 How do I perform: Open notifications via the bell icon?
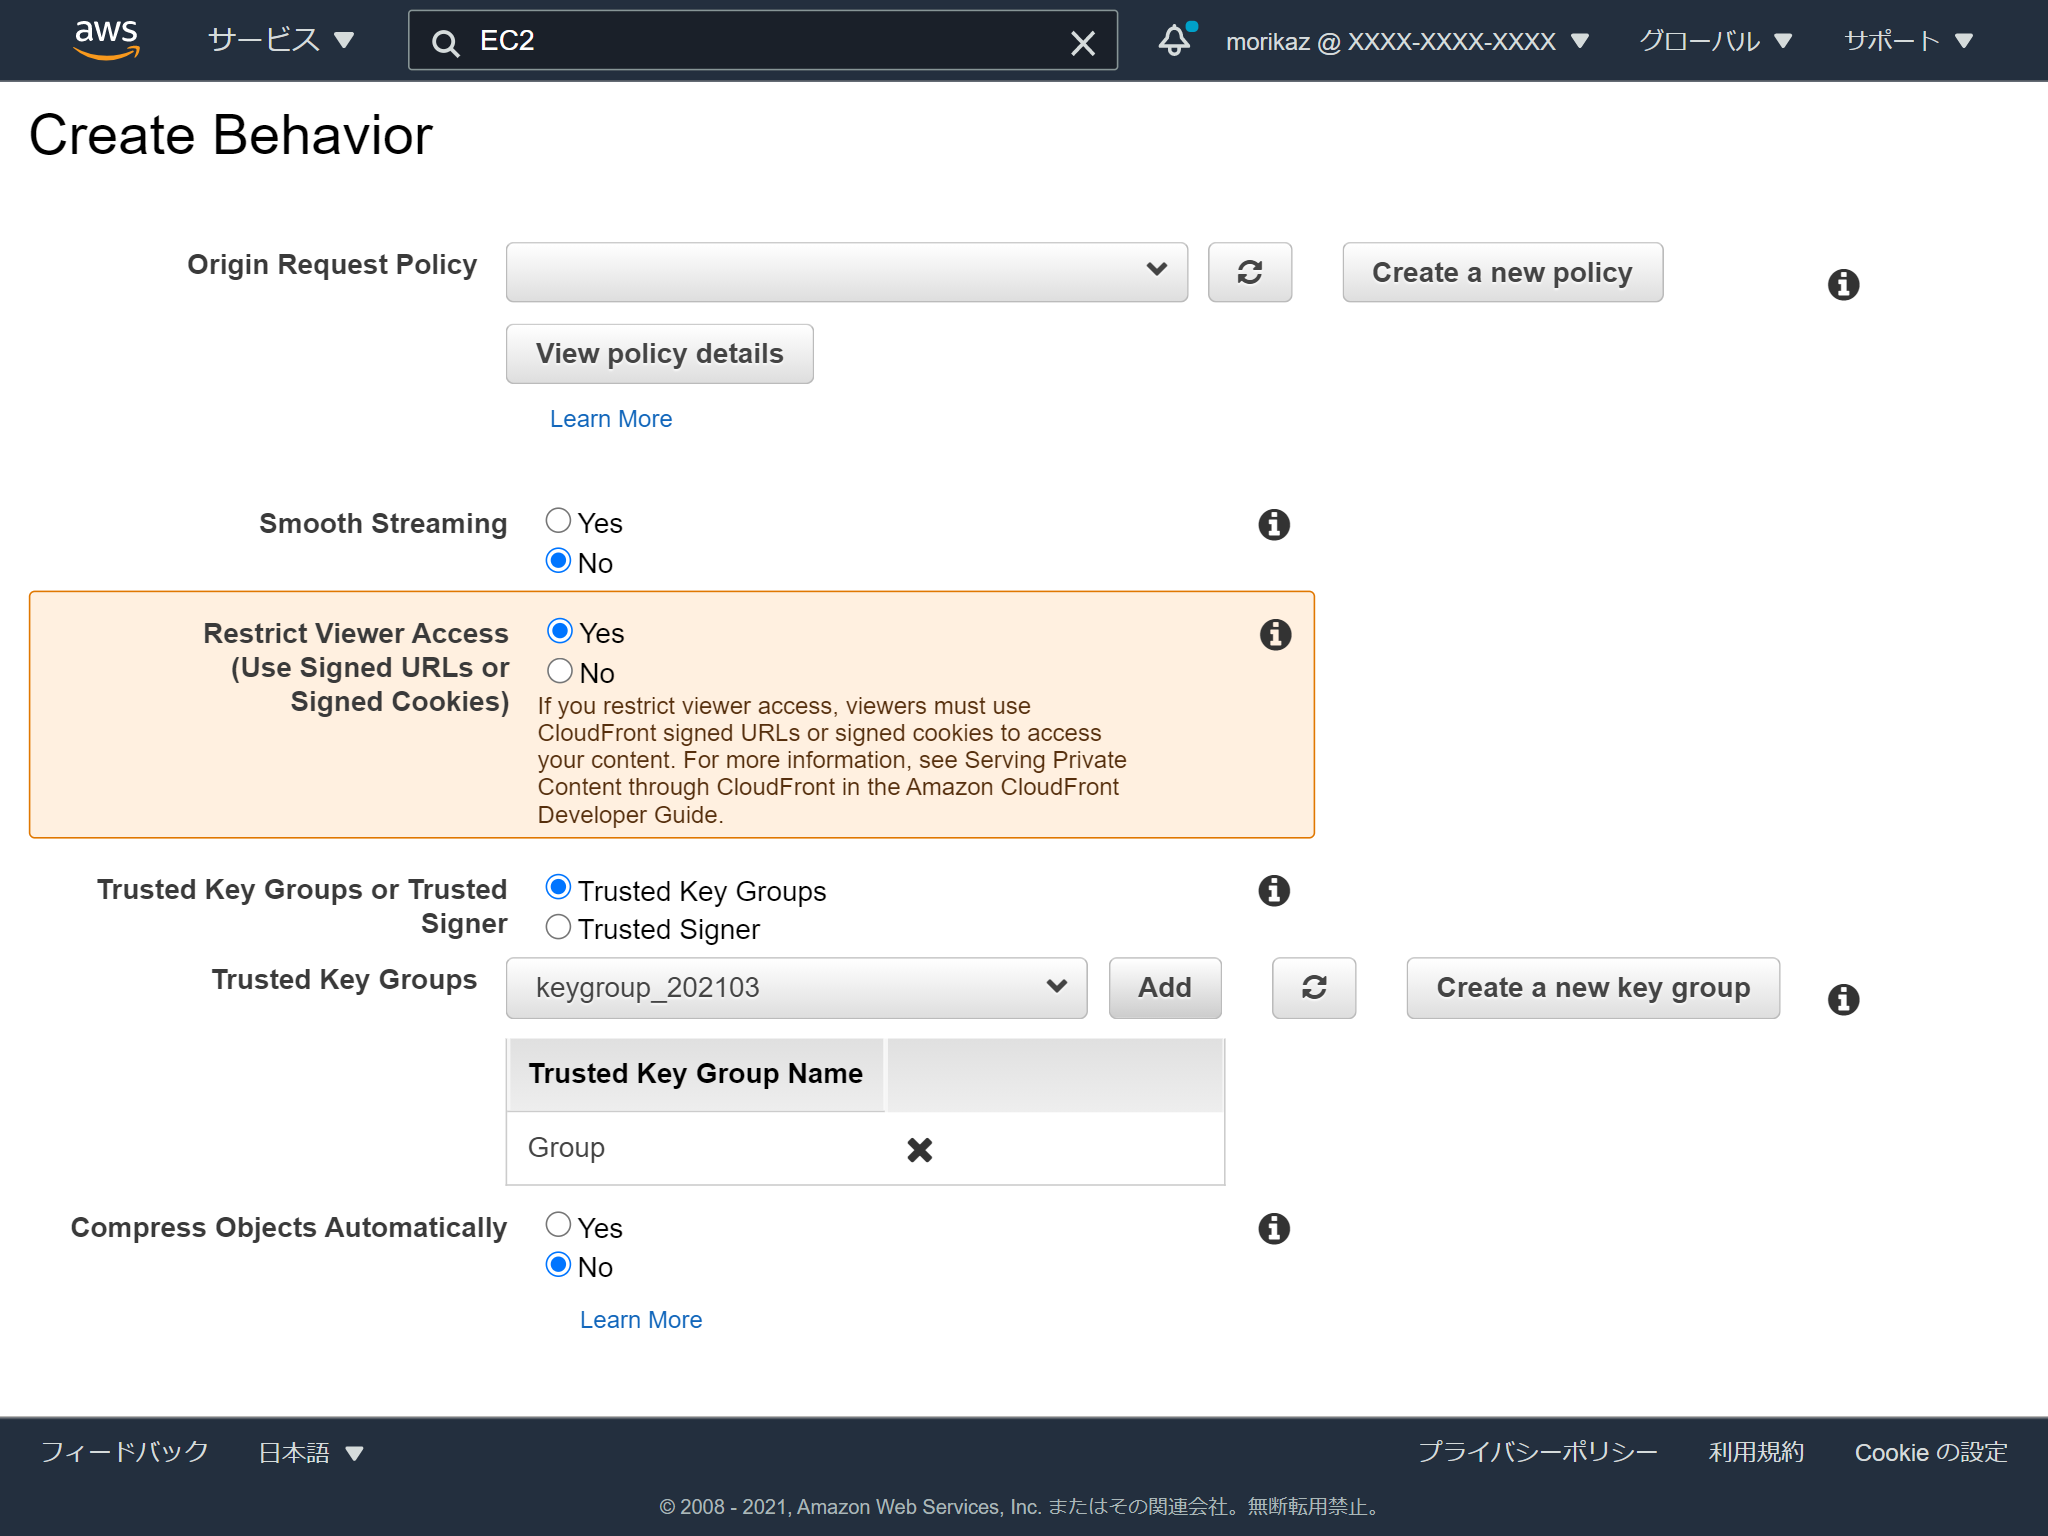[x=1175, y=40]
